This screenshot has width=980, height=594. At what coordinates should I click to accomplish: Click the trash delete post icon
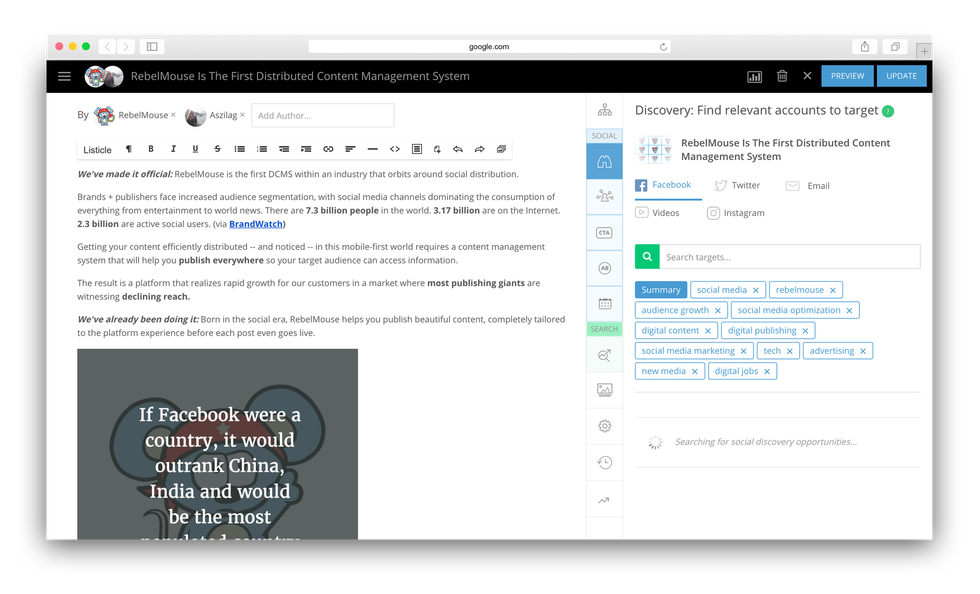point(782,76)
